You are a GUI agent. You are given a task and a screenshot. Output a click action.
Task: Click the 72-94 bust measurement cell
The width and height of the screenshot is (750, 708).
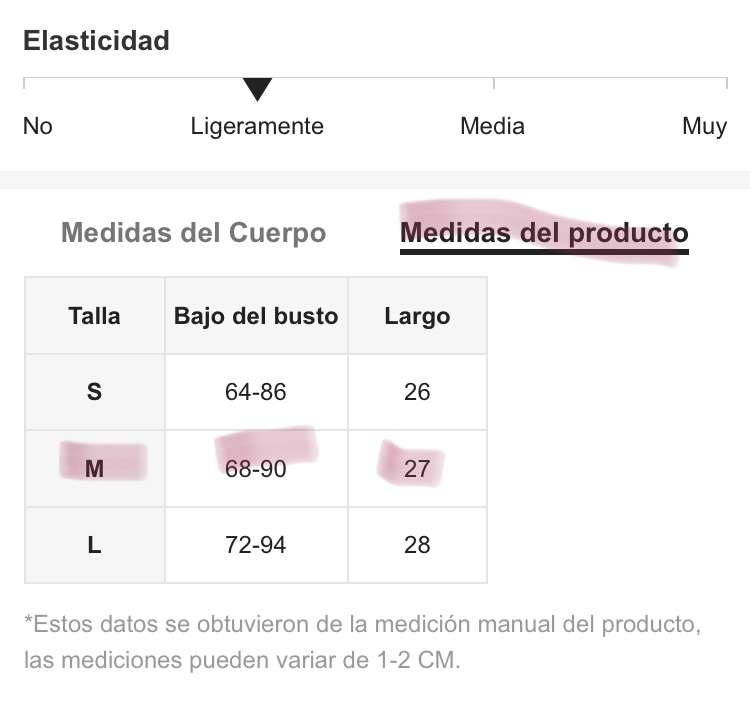256,545
